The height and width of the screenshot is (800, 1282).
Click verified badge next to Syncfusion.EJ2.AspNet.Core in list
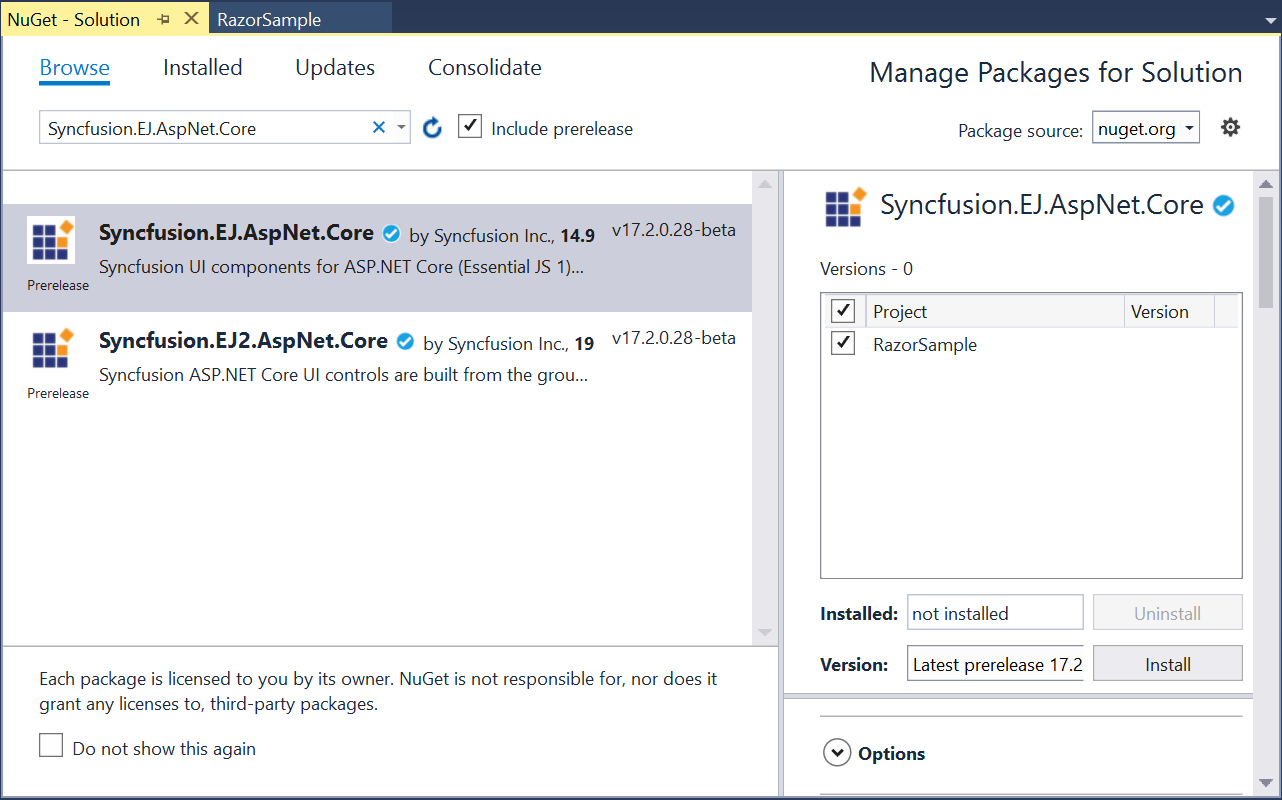coord(405,342)
